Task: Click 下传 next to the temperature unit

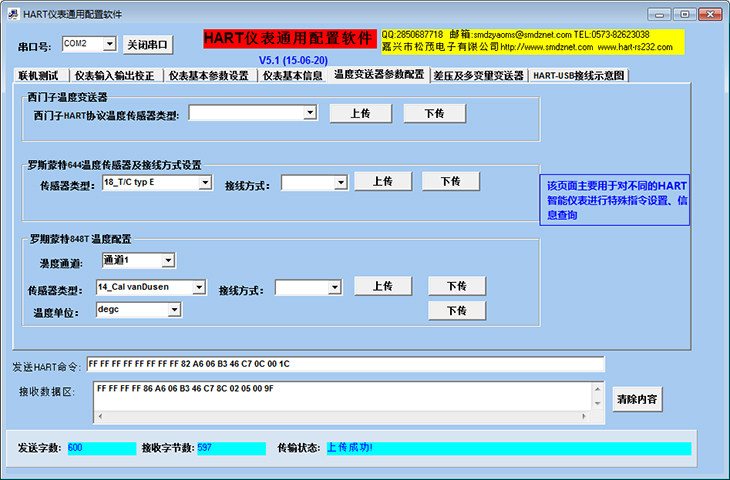Action: click(x=457, y=311)
